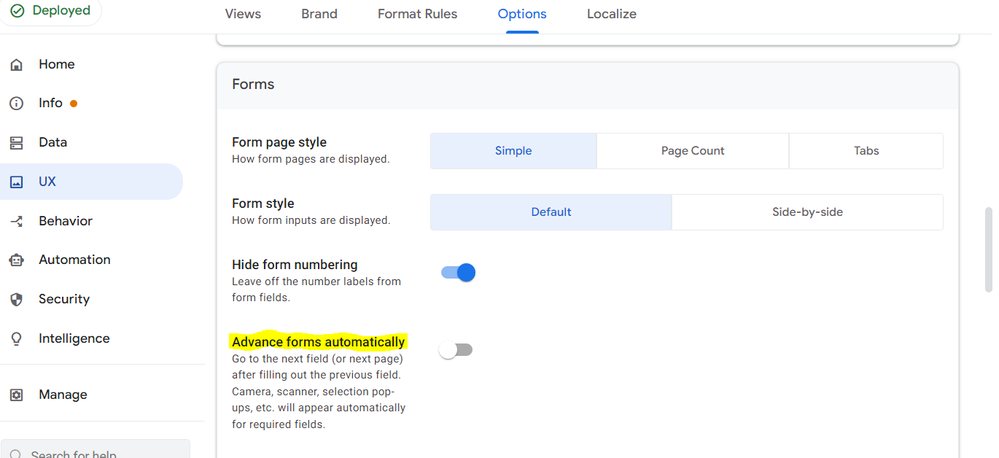The image size is (999, 458).
Task: Open the Manage section label
Action: (x=63, y=395)
